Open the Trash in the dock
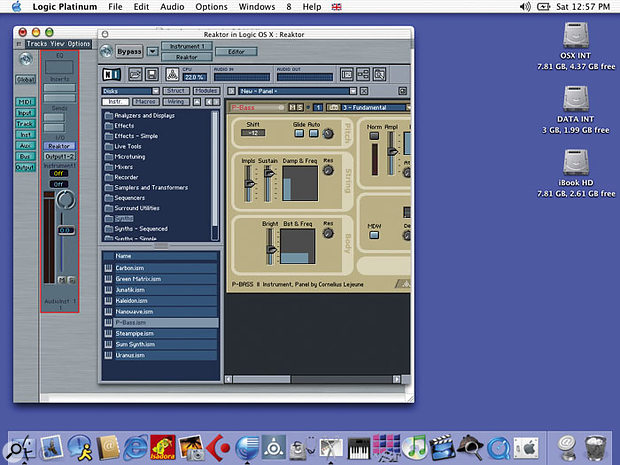 (x=595, y=448)
